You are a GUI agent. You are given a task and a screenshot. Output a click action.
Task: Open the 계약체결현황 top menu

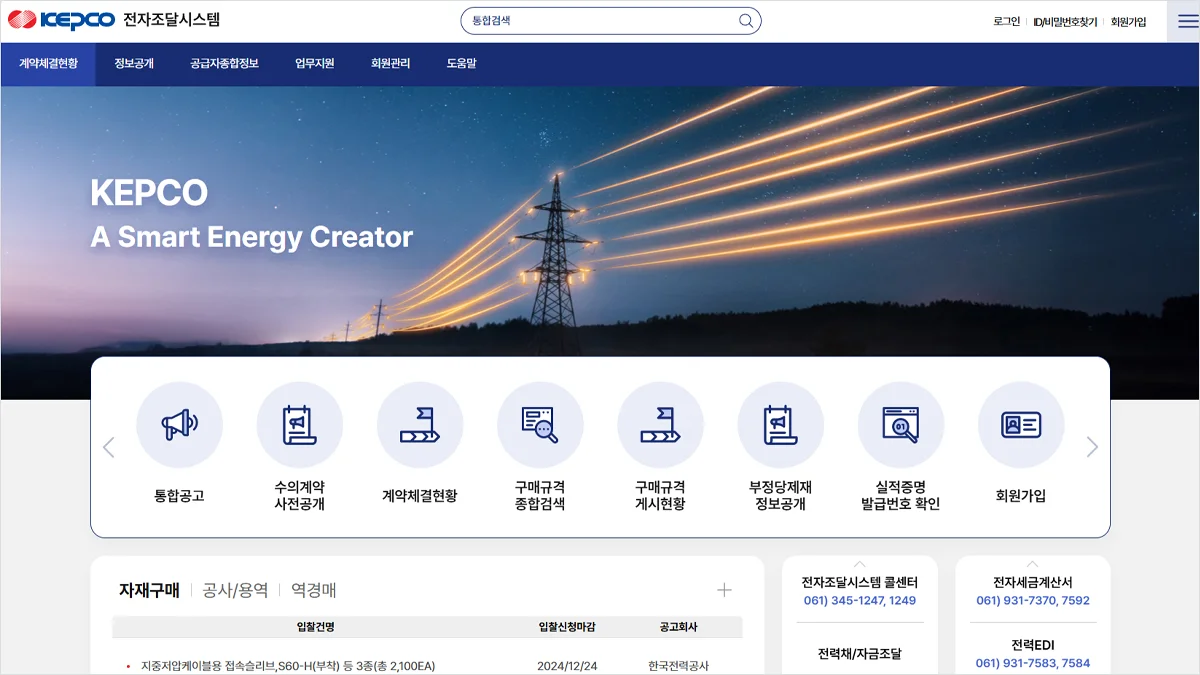tap(48, 64)
